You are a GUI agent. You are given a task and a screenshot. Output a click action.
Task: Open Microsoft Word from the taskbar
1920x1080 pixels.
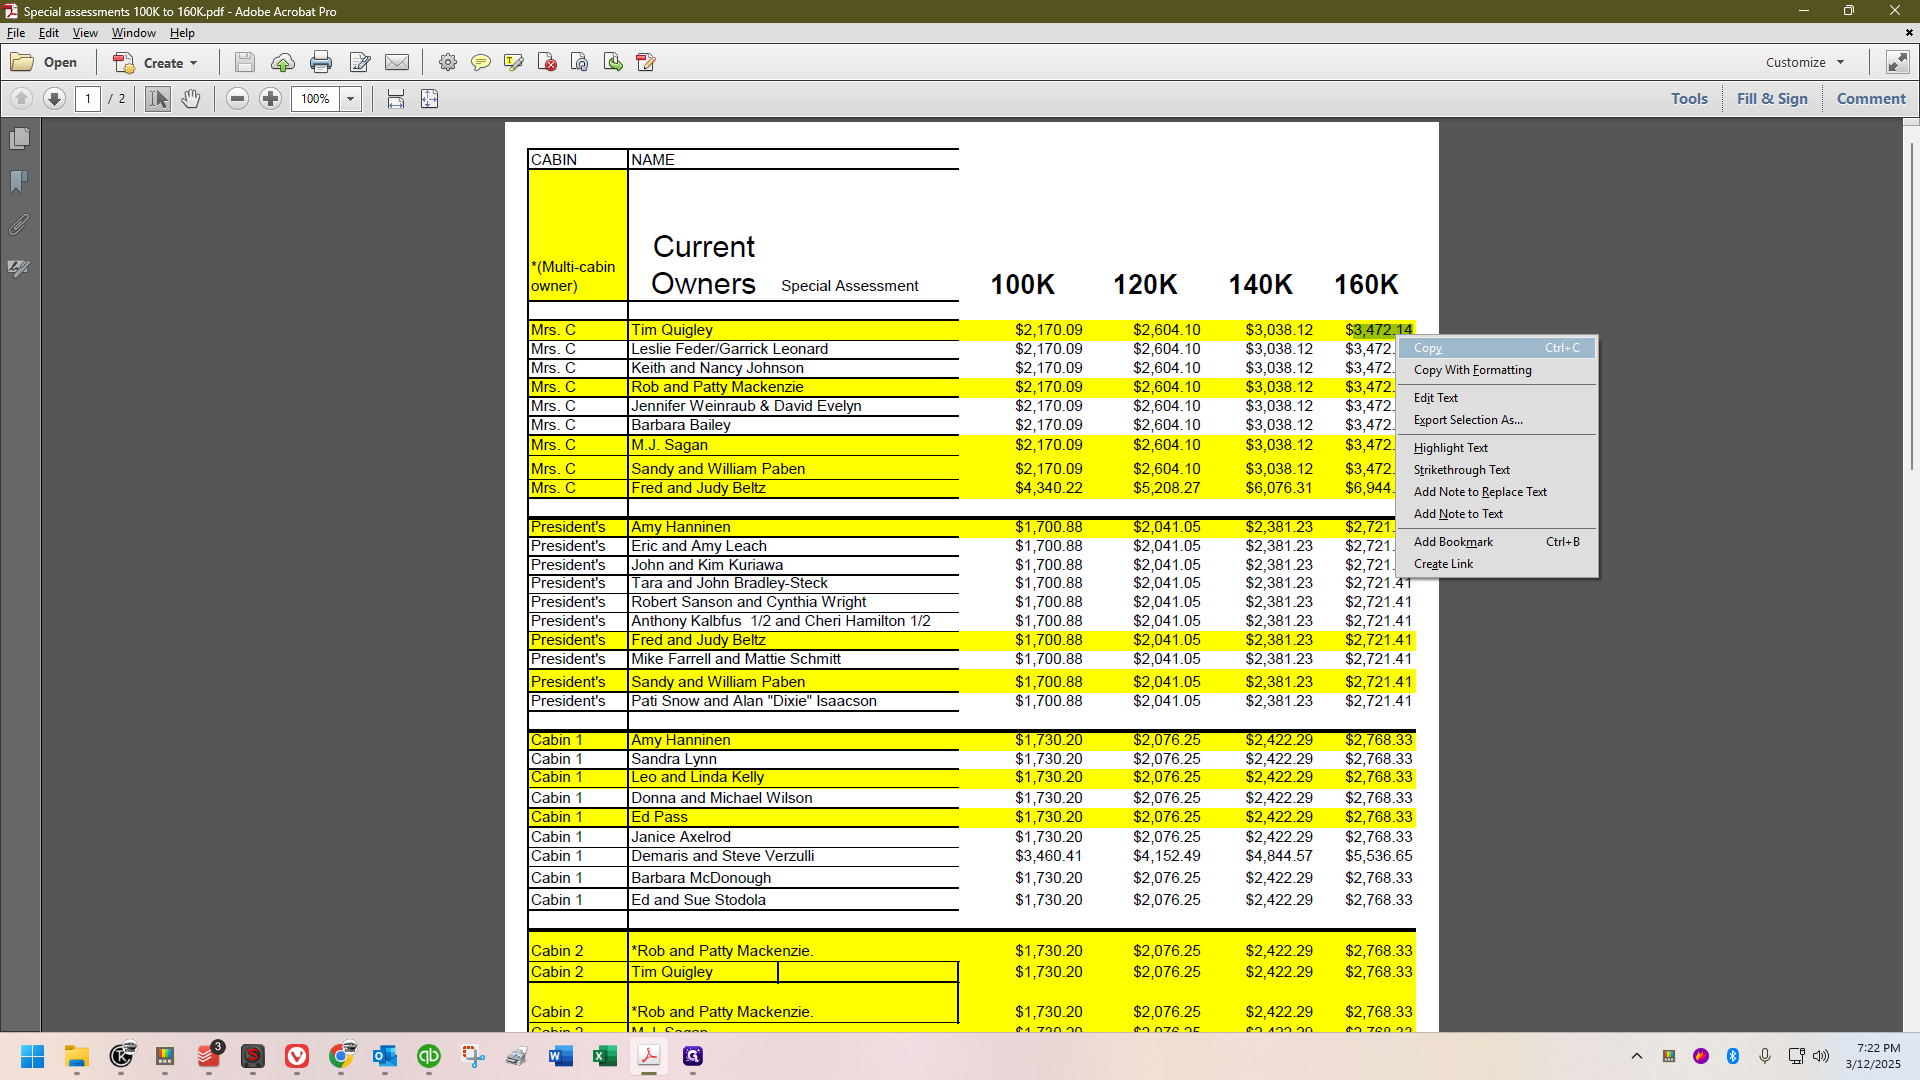[x=560, y=1056]
